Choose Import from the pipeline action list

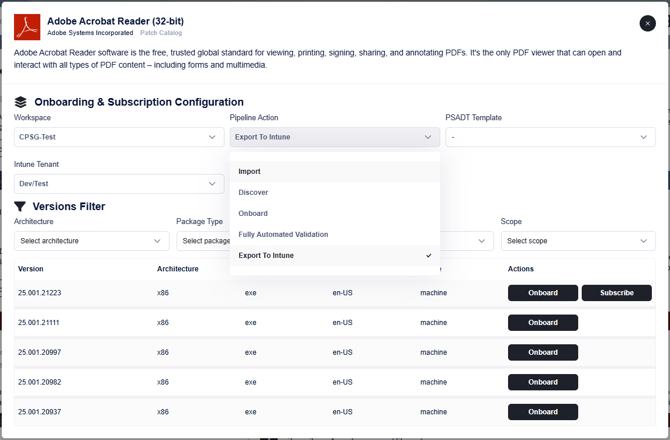[x=334, y=171]
